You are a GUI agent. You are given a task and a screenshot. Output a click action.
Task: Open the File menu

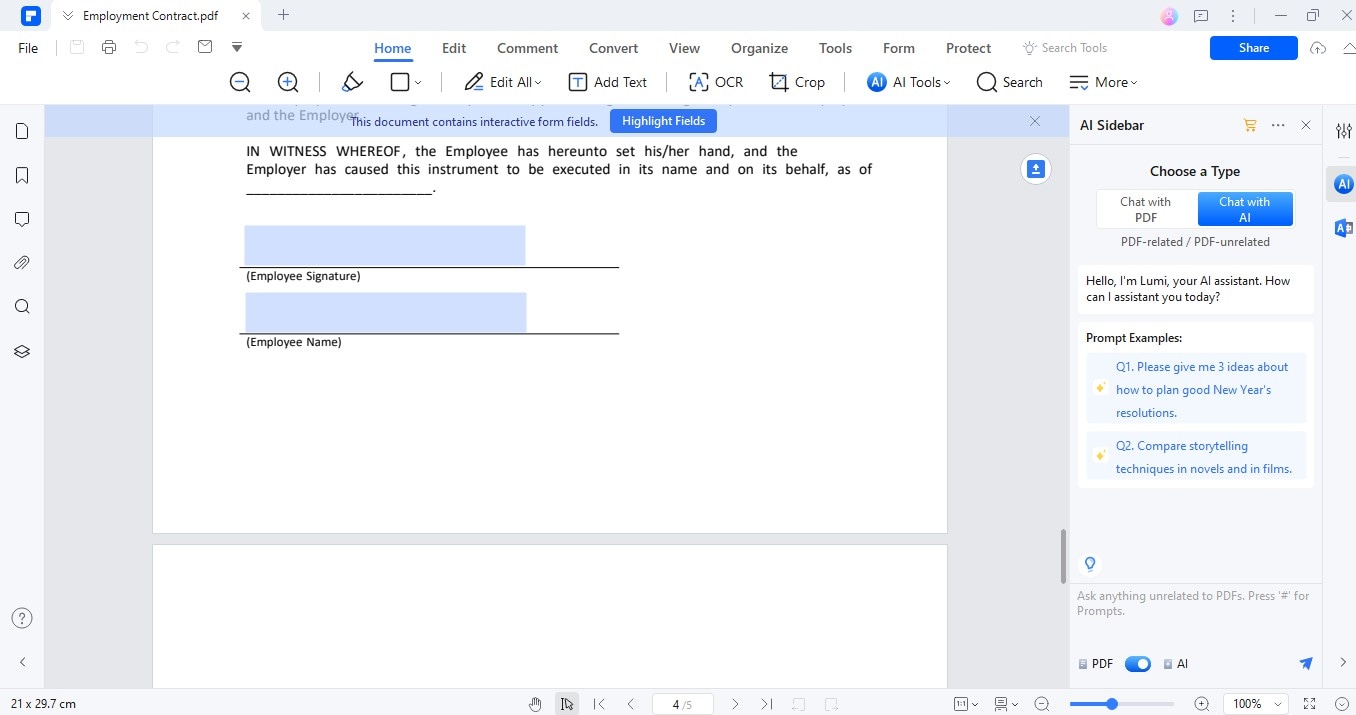coord(28,48)
